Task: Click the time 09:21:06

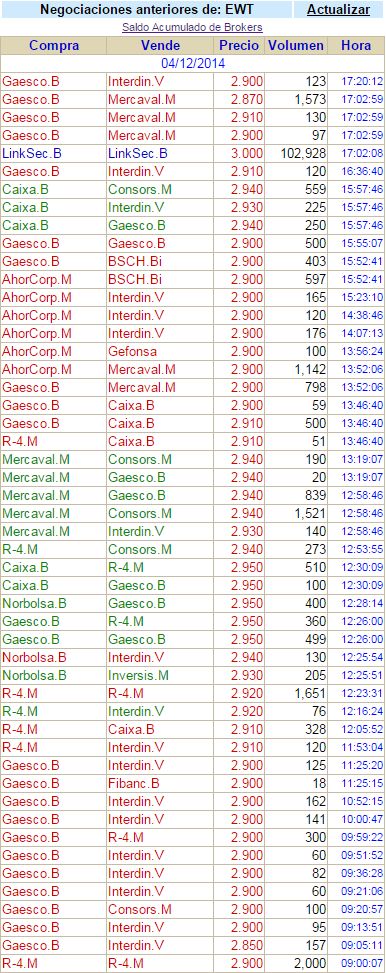Action: pos(362,891)
